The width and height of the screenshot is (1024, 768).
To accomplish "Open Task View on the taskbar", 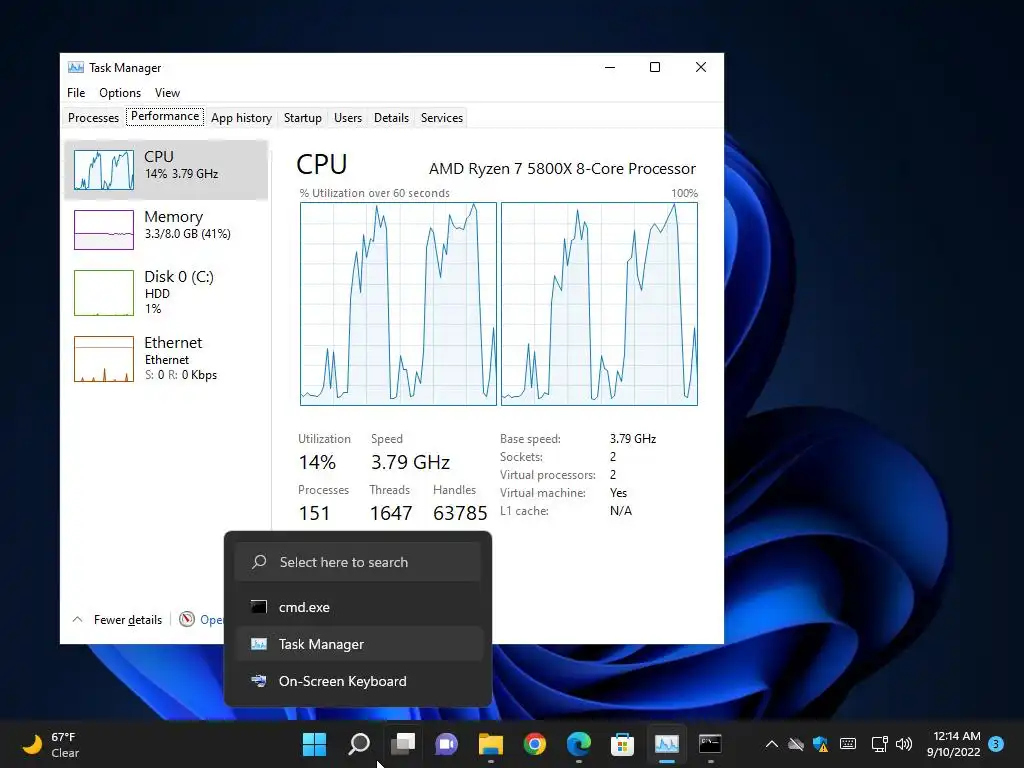I will coord(403,744).
